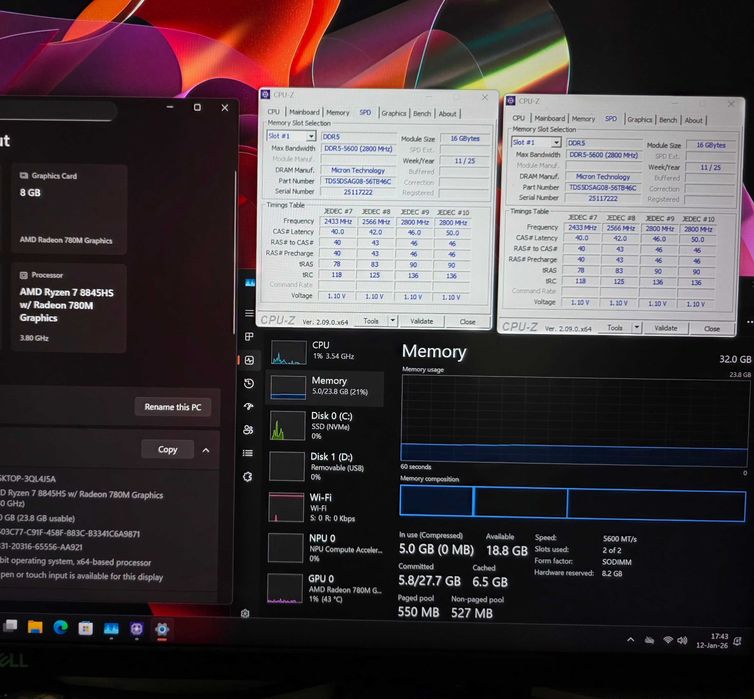754x699 pixels.
Task: Click Tools button in left CPU-Z window
Action: point(371,321)
